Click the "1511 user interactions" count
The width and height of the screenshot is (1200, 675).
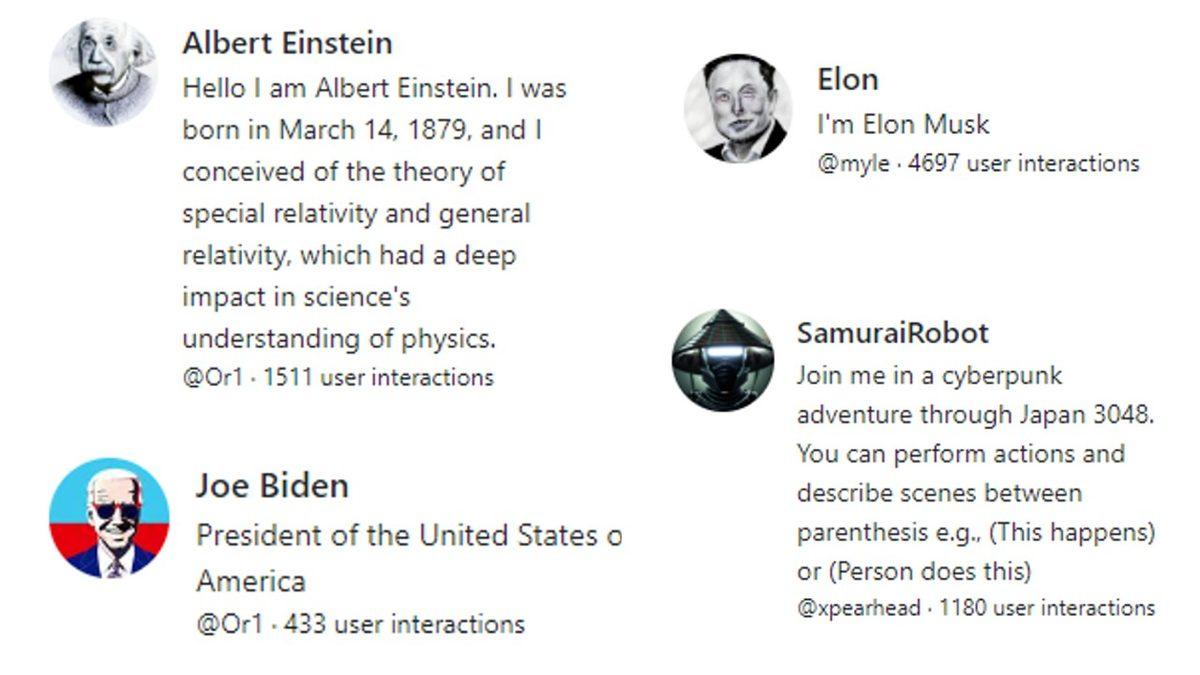click(x=378, y=378)
